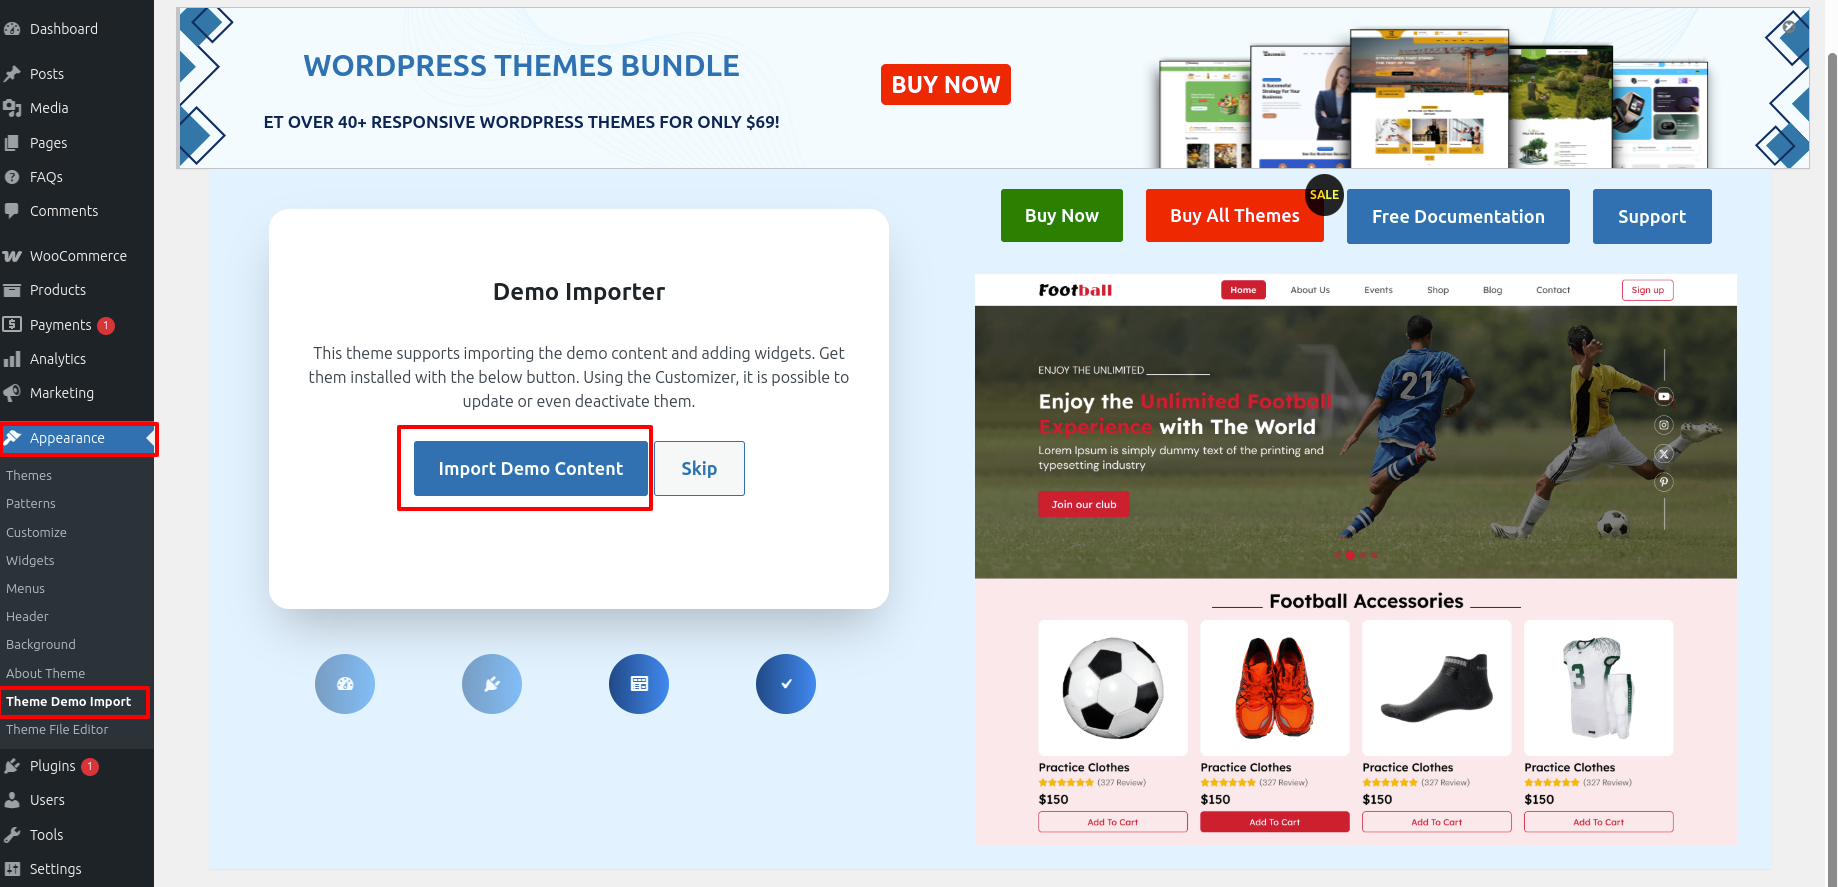
Task: Click the plugin step circle icon
Action: tap(492, 684)
